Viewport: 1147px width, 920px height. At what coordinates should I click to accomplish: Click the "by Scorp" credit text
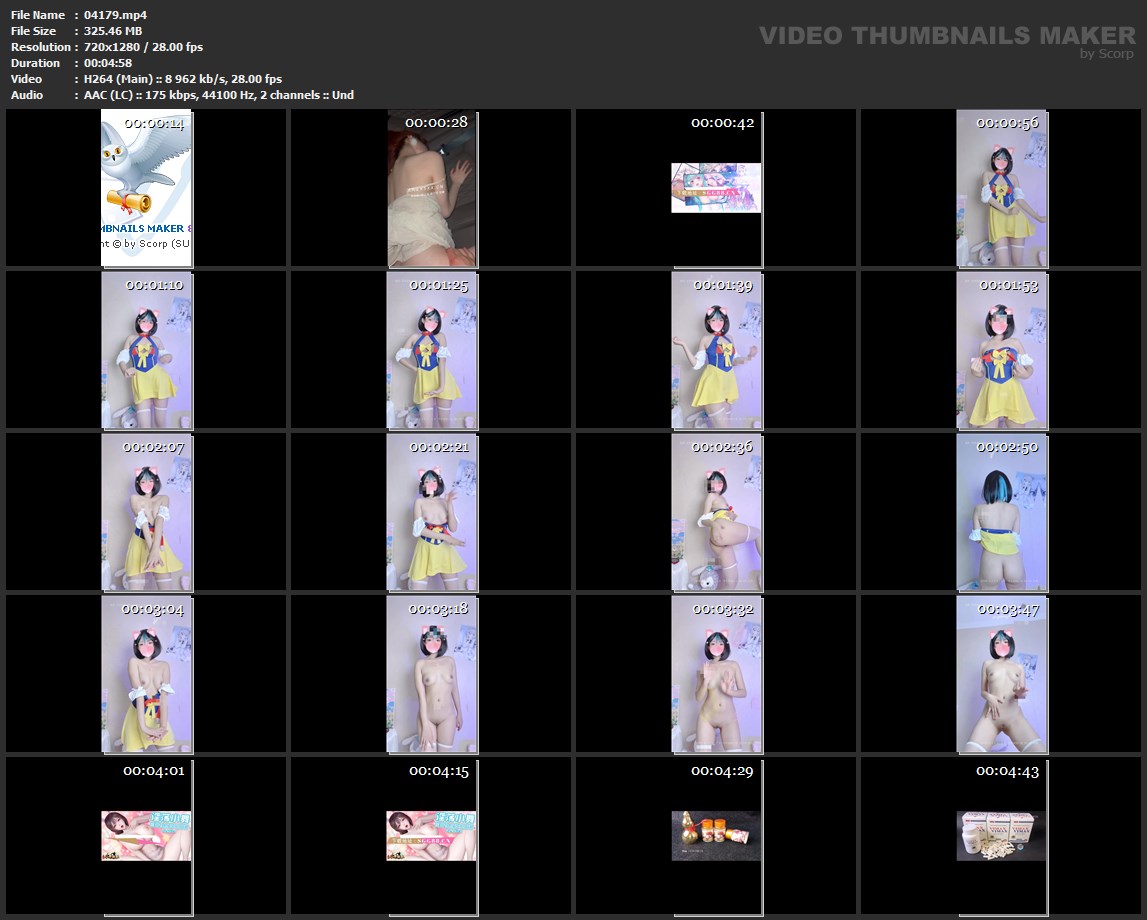click(1106, 54)
